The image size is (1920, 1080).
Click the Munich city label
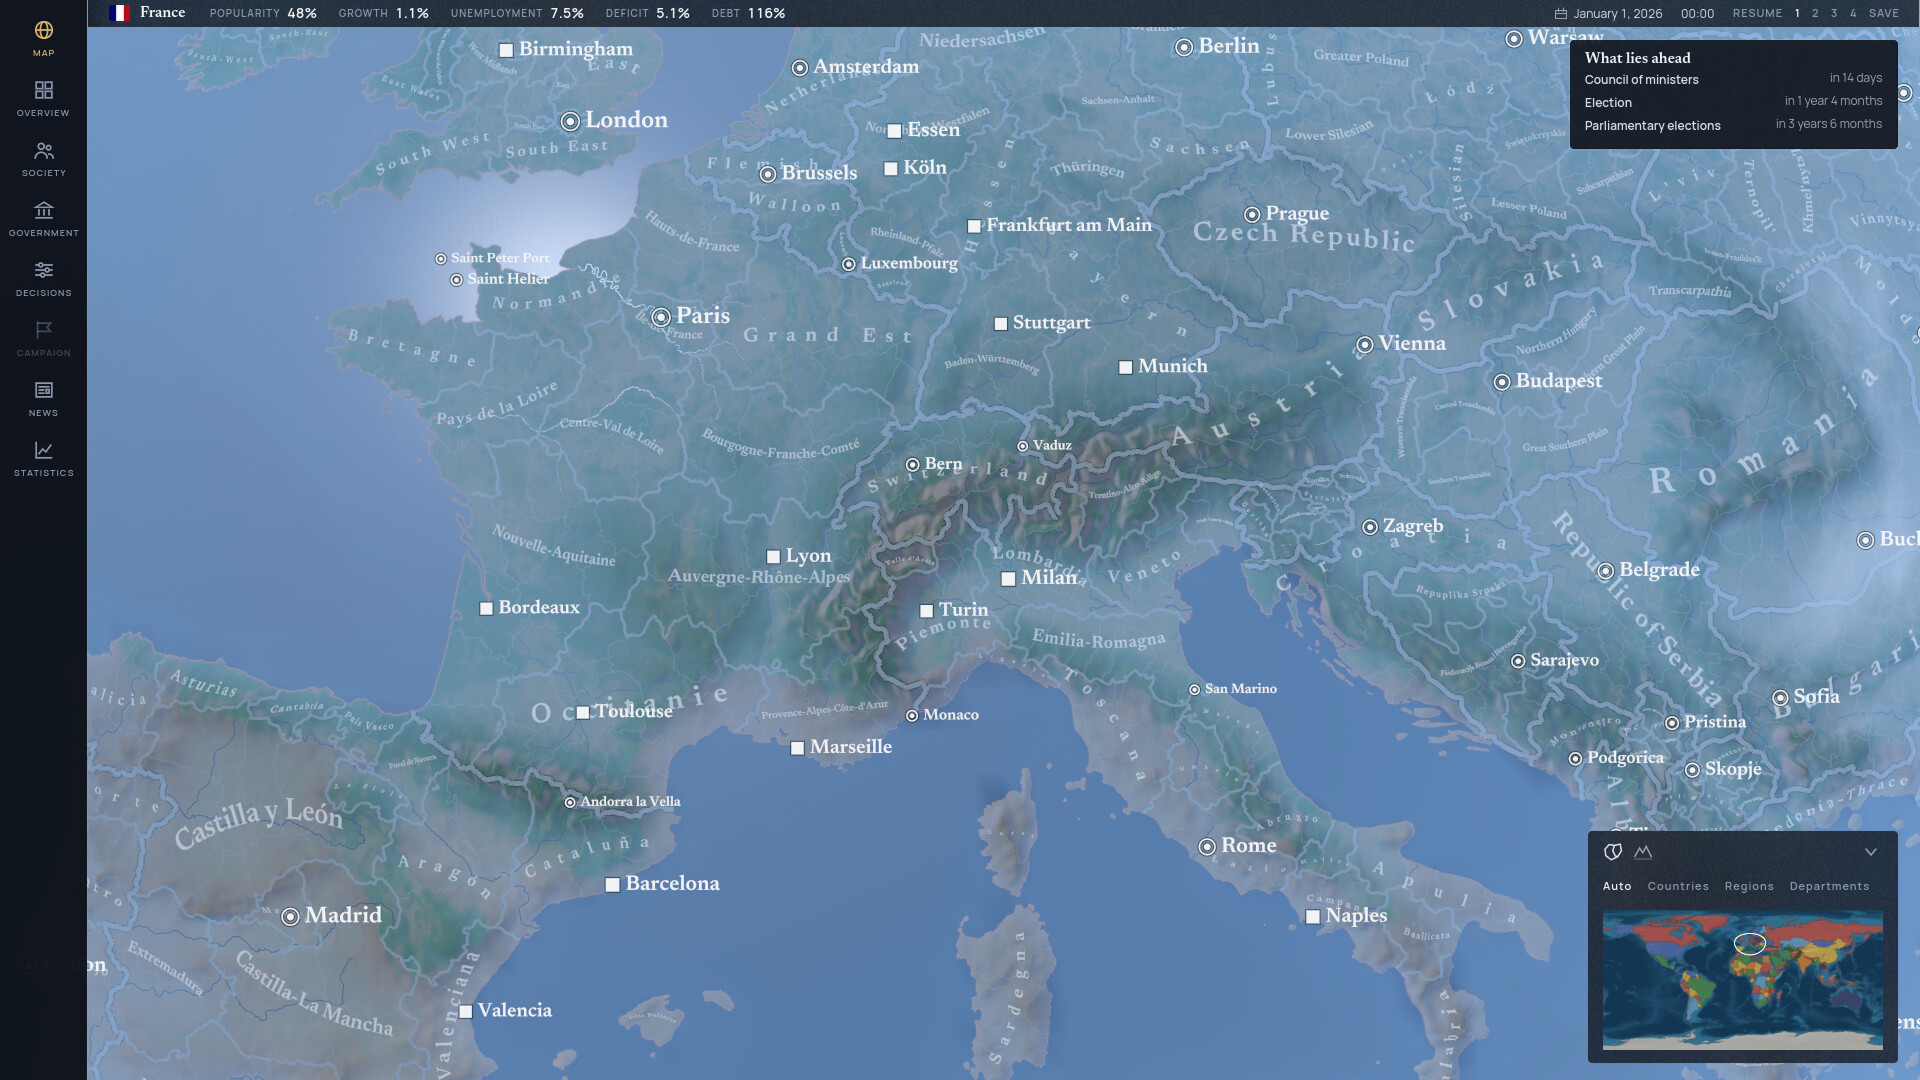(1172, 366)
